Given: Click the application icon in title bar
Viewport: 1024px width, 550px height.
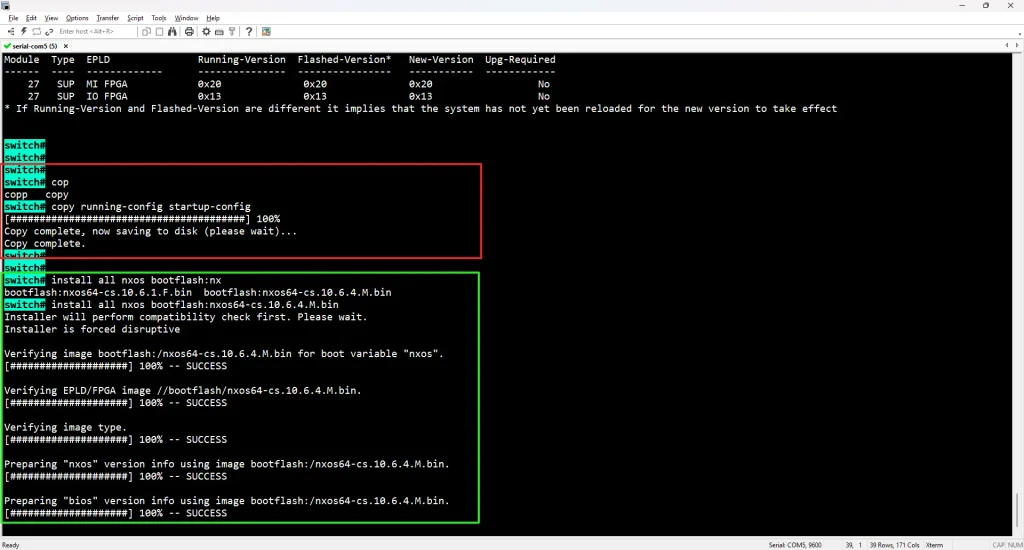Looking at the screenshot, I should 6,5.
